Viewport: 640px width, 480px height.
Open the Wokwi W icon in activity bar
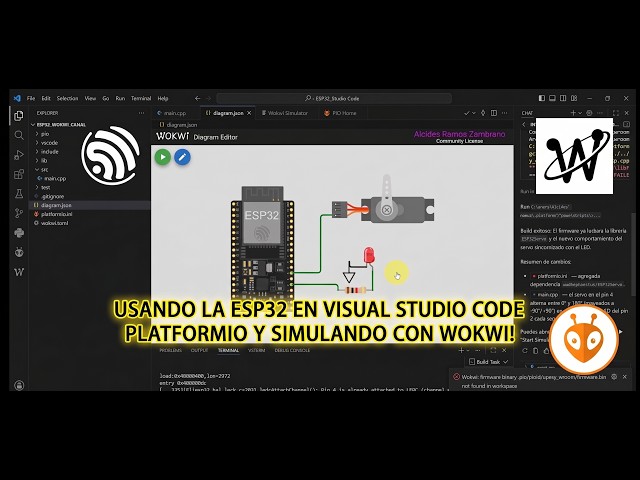tap(19, 272)
